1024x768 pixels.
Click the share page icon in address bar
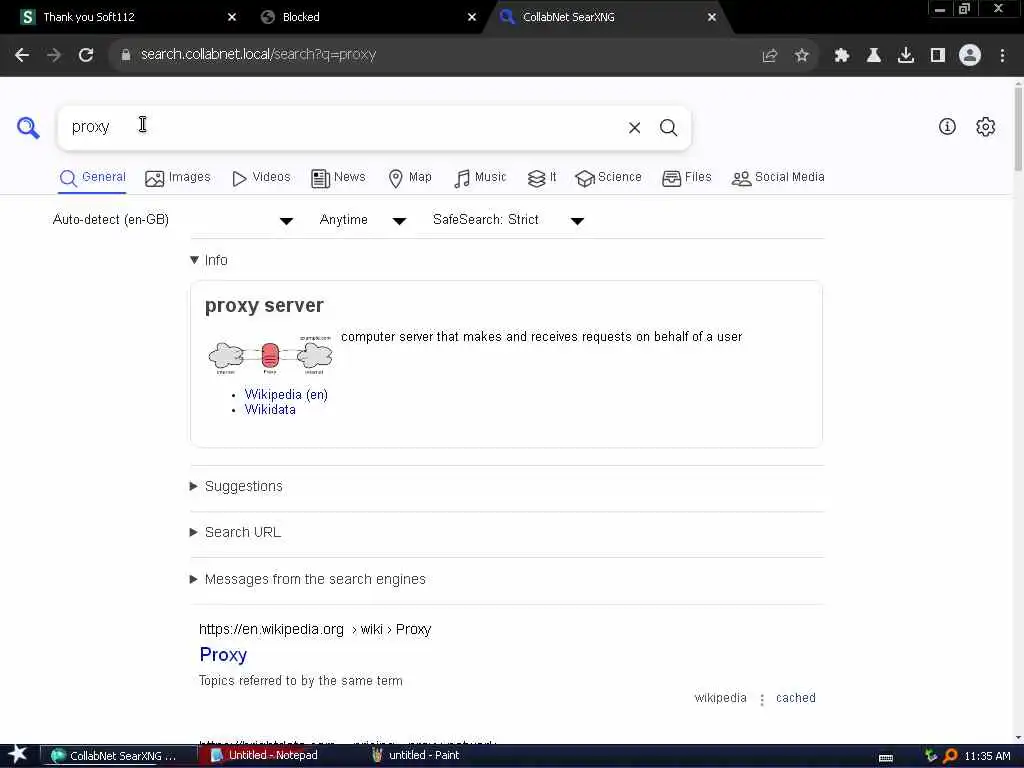point(770,56)
